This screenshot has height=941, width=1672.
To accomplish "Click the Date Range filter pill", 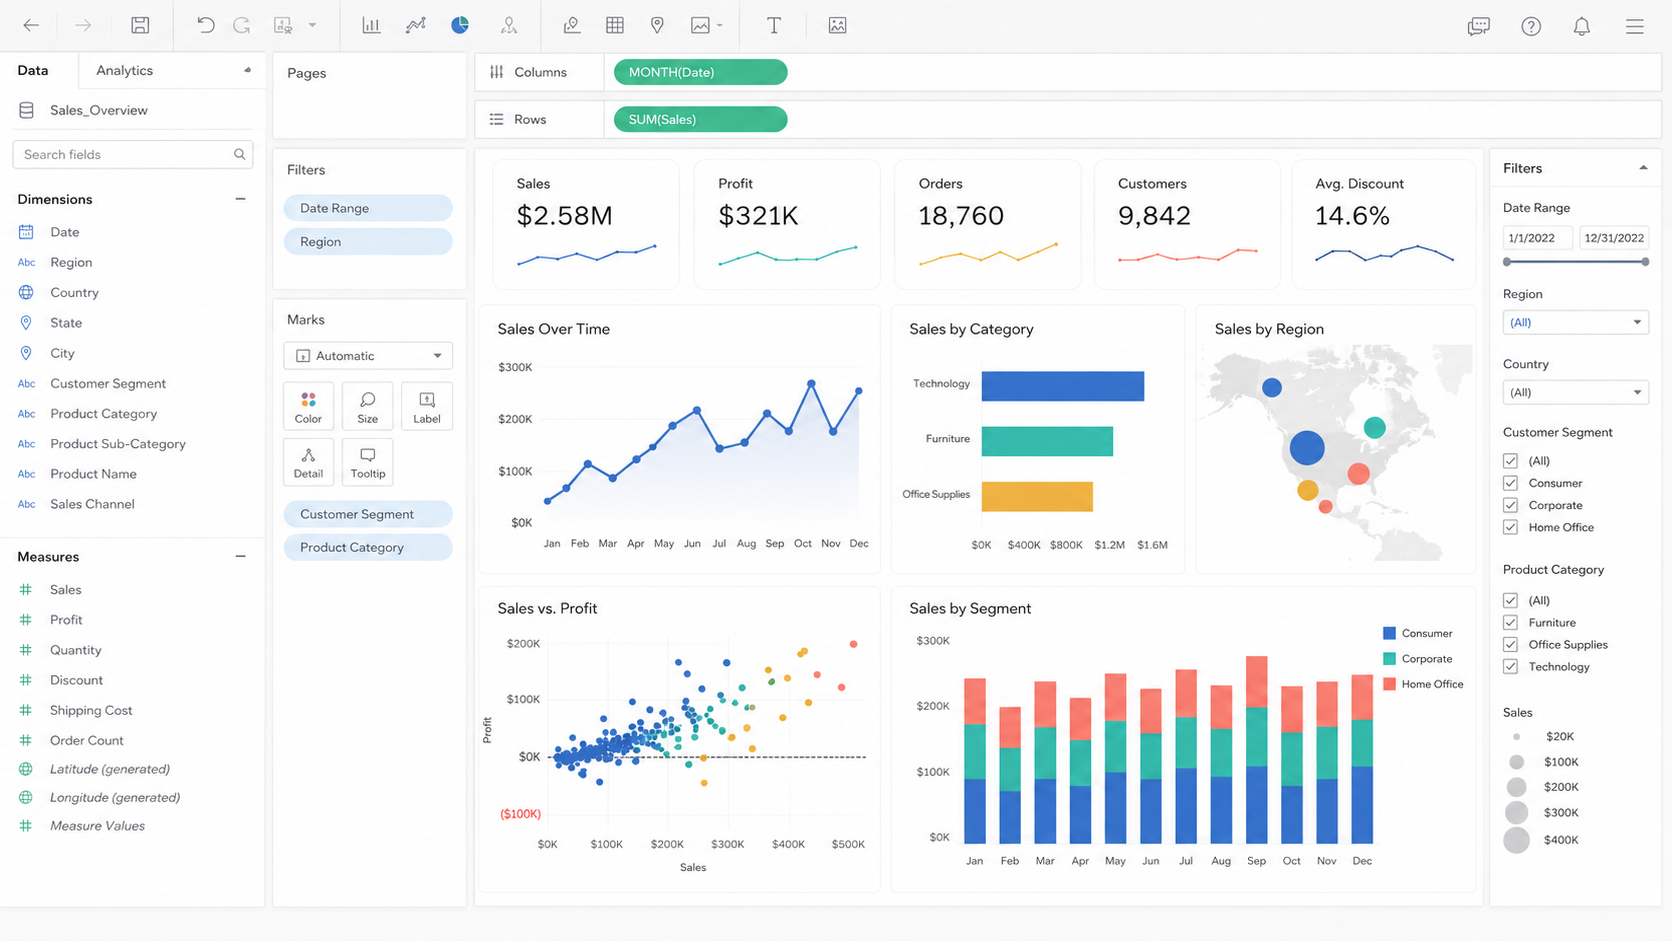I will (x=368, y=208).
